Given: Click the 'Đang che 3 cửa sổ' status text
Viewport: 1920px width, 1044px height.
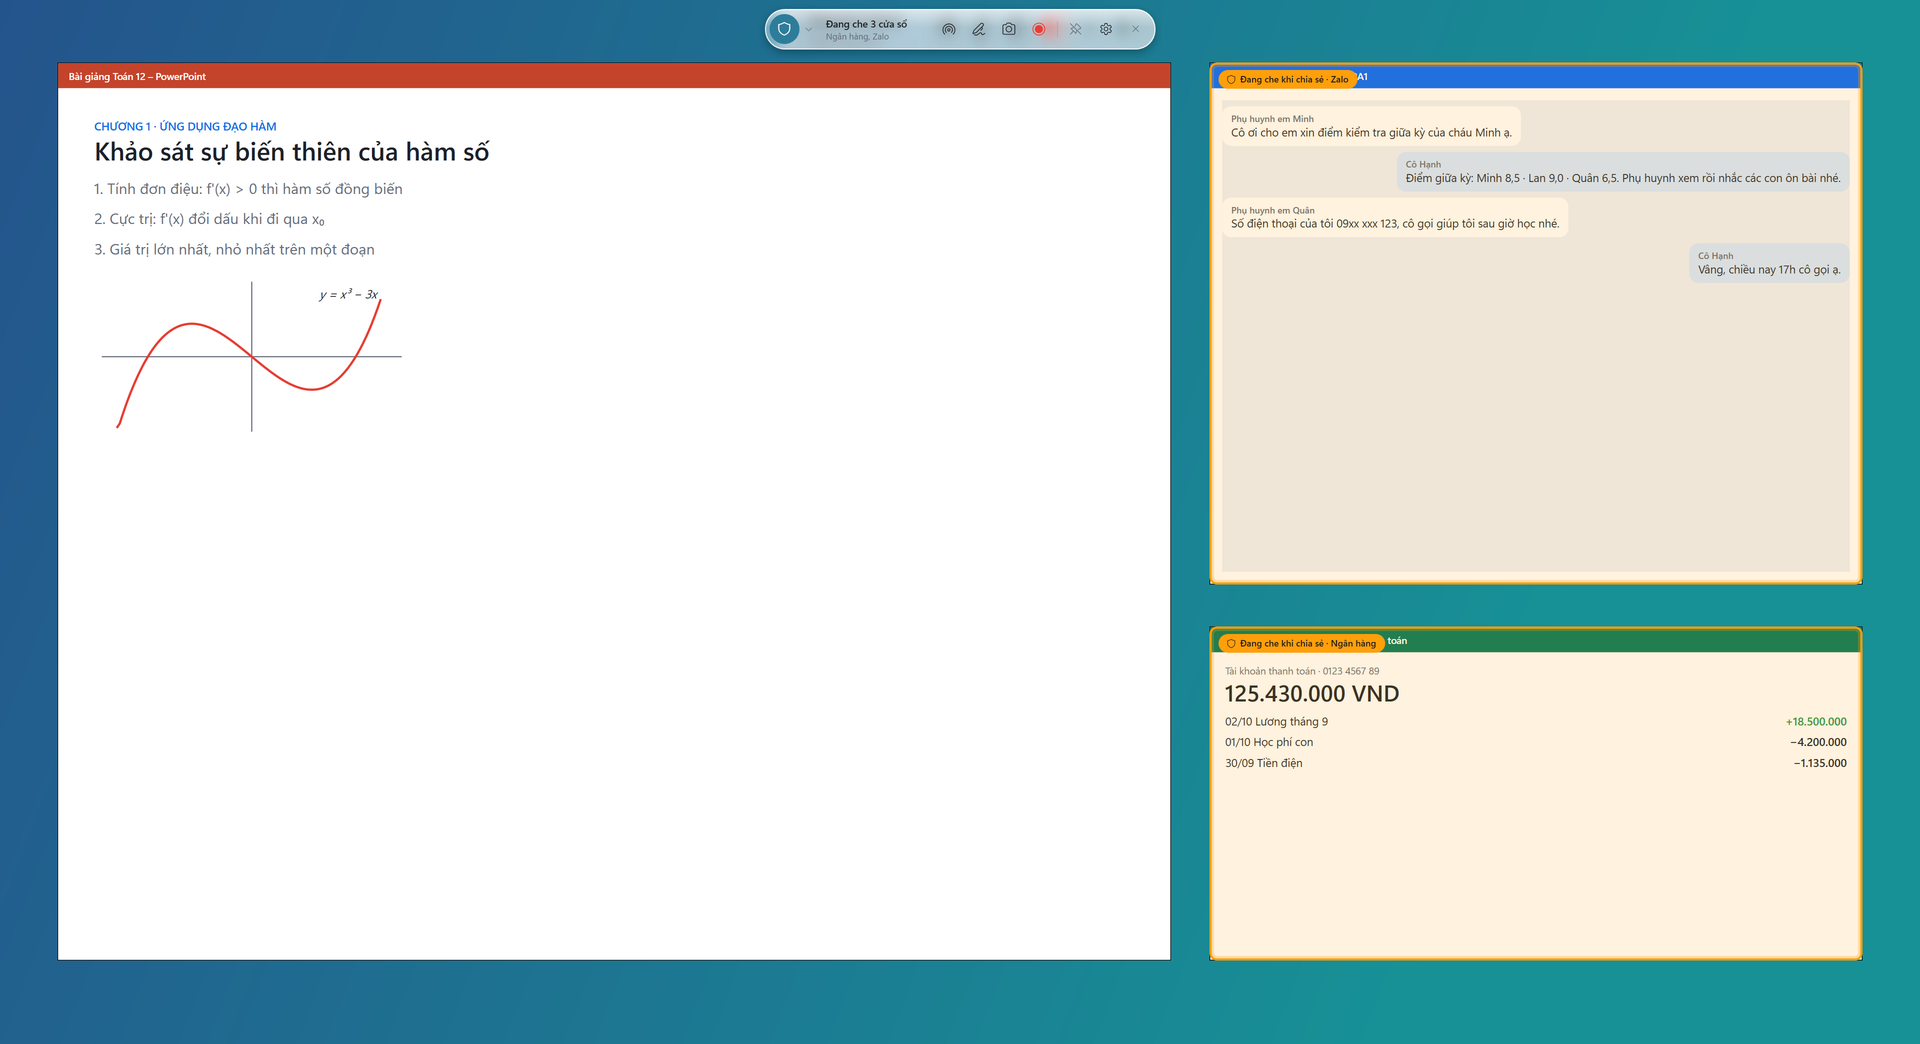Looking at the screenshot, I should point(866,24).
